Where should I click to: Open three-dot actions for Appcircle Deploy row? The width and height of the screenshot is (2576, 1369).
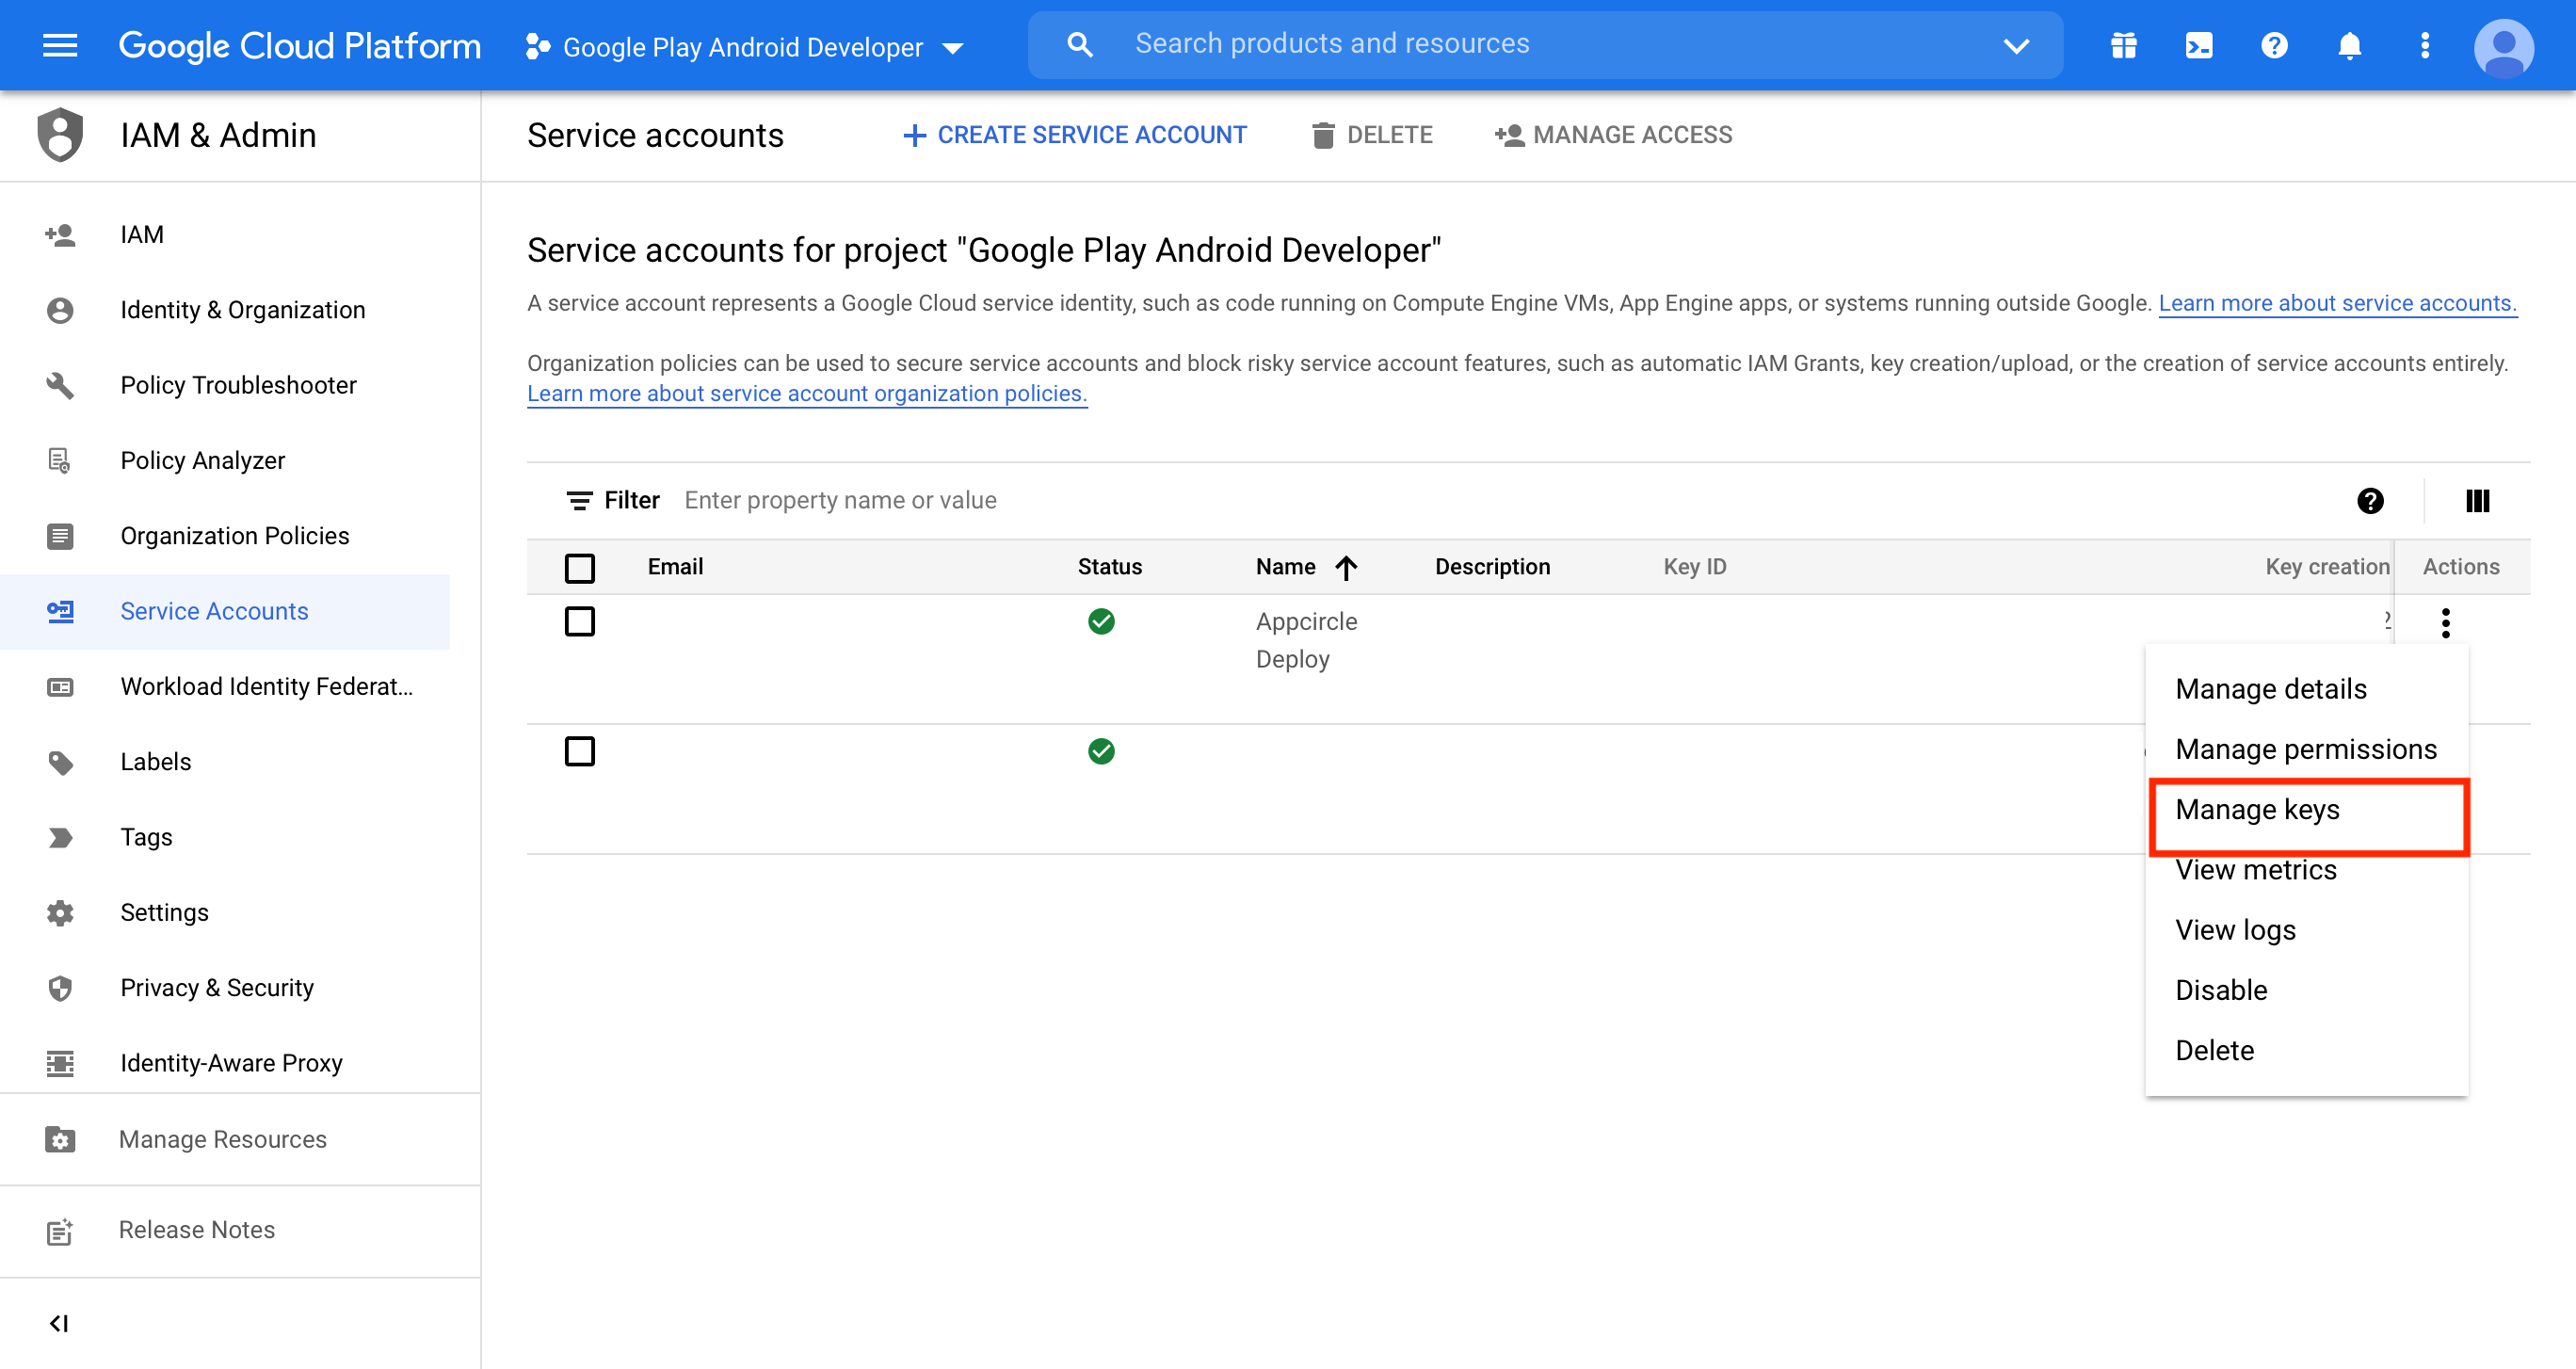(2445, 622)
